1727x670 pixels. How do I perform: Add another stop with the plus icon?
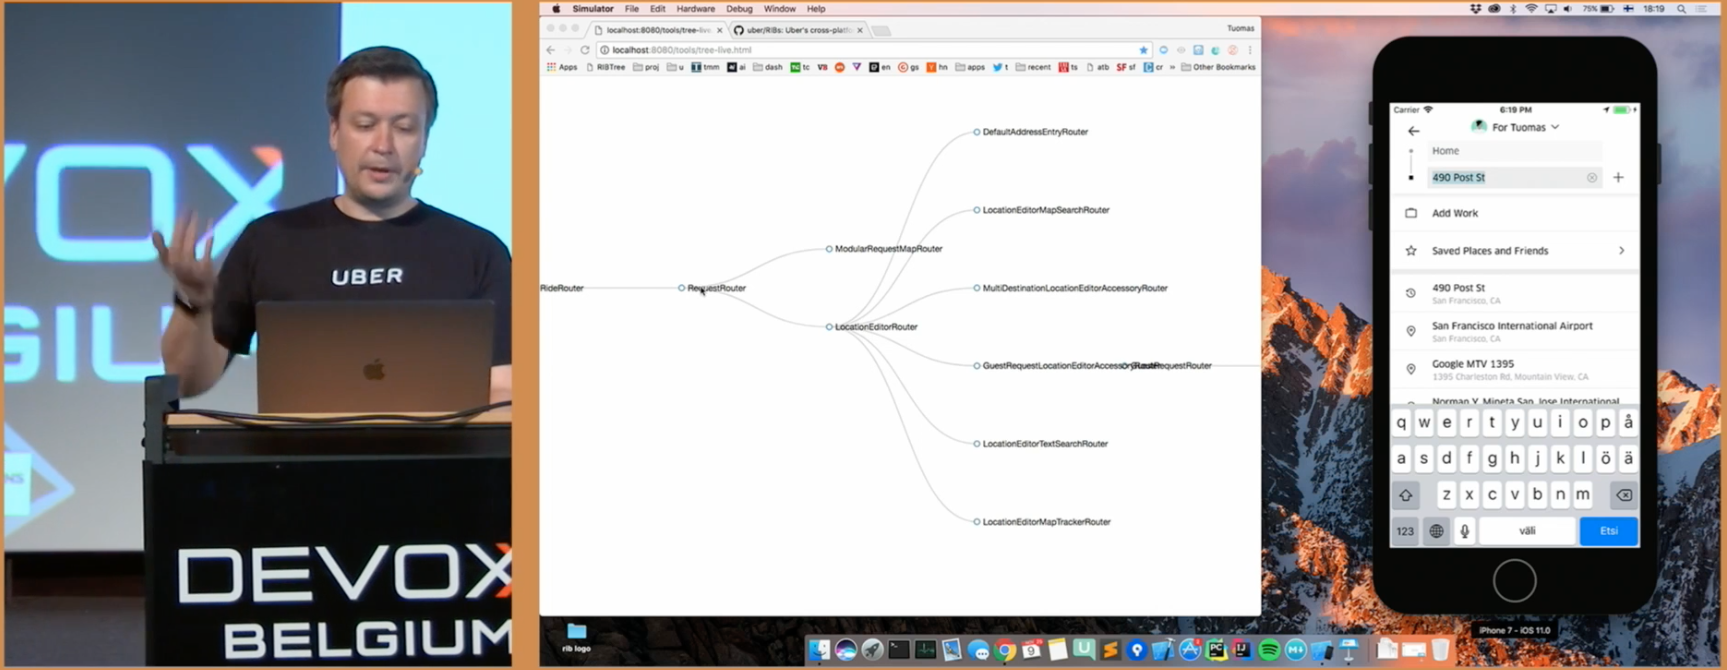coord(1618,178)
